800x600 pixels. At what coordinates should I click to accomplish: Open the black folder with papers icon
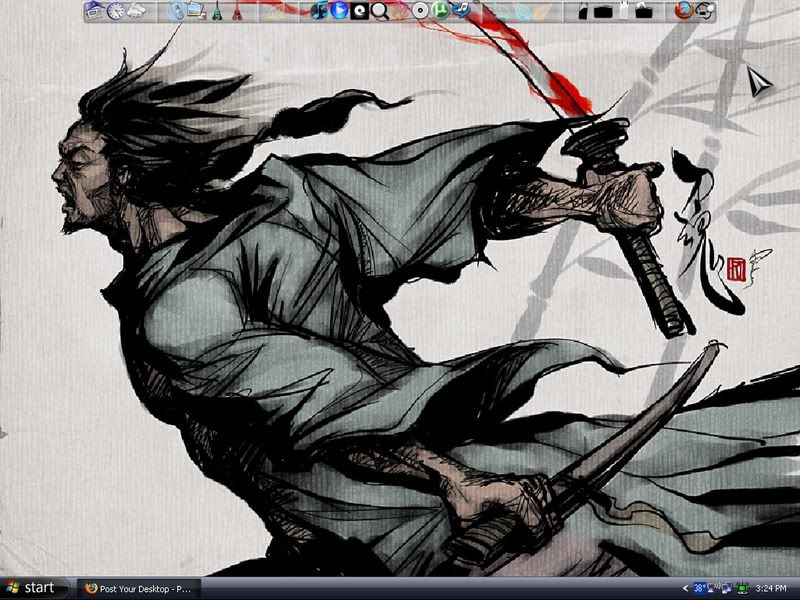pos(644,11)
